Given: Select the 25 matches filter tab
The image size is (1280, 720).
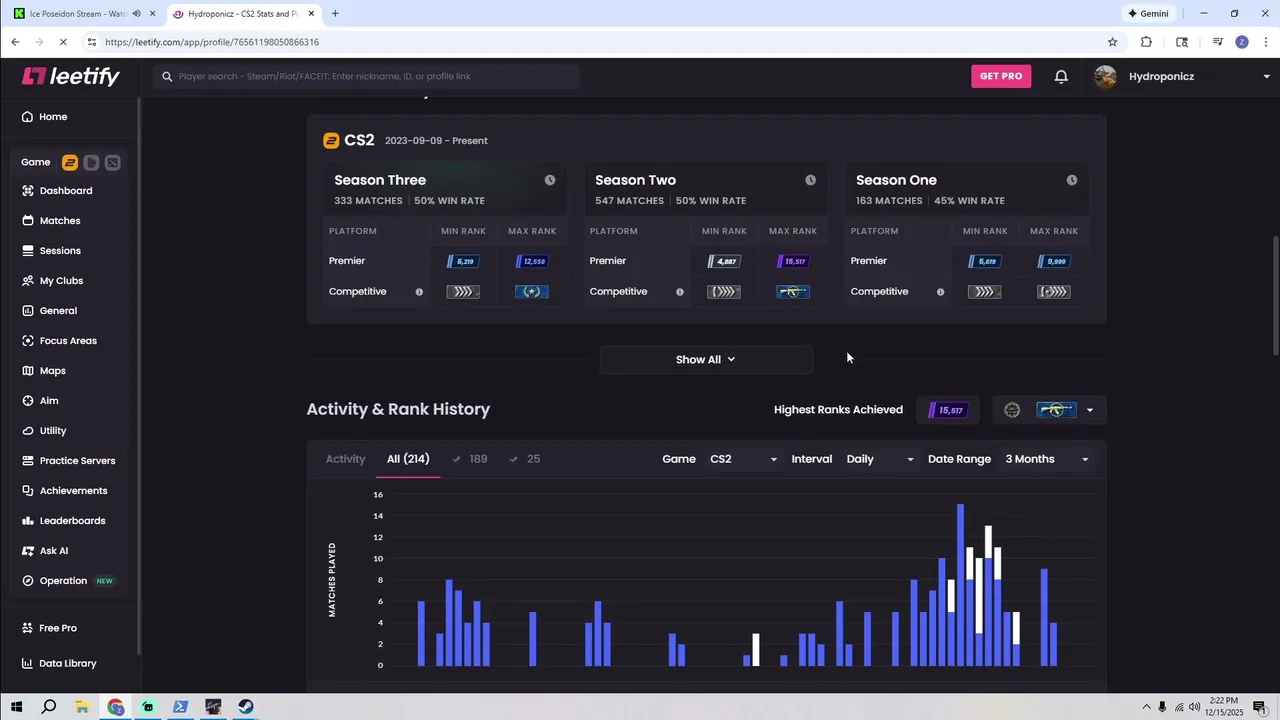Looking at the screenshot, I should click(x=525, y=459).
